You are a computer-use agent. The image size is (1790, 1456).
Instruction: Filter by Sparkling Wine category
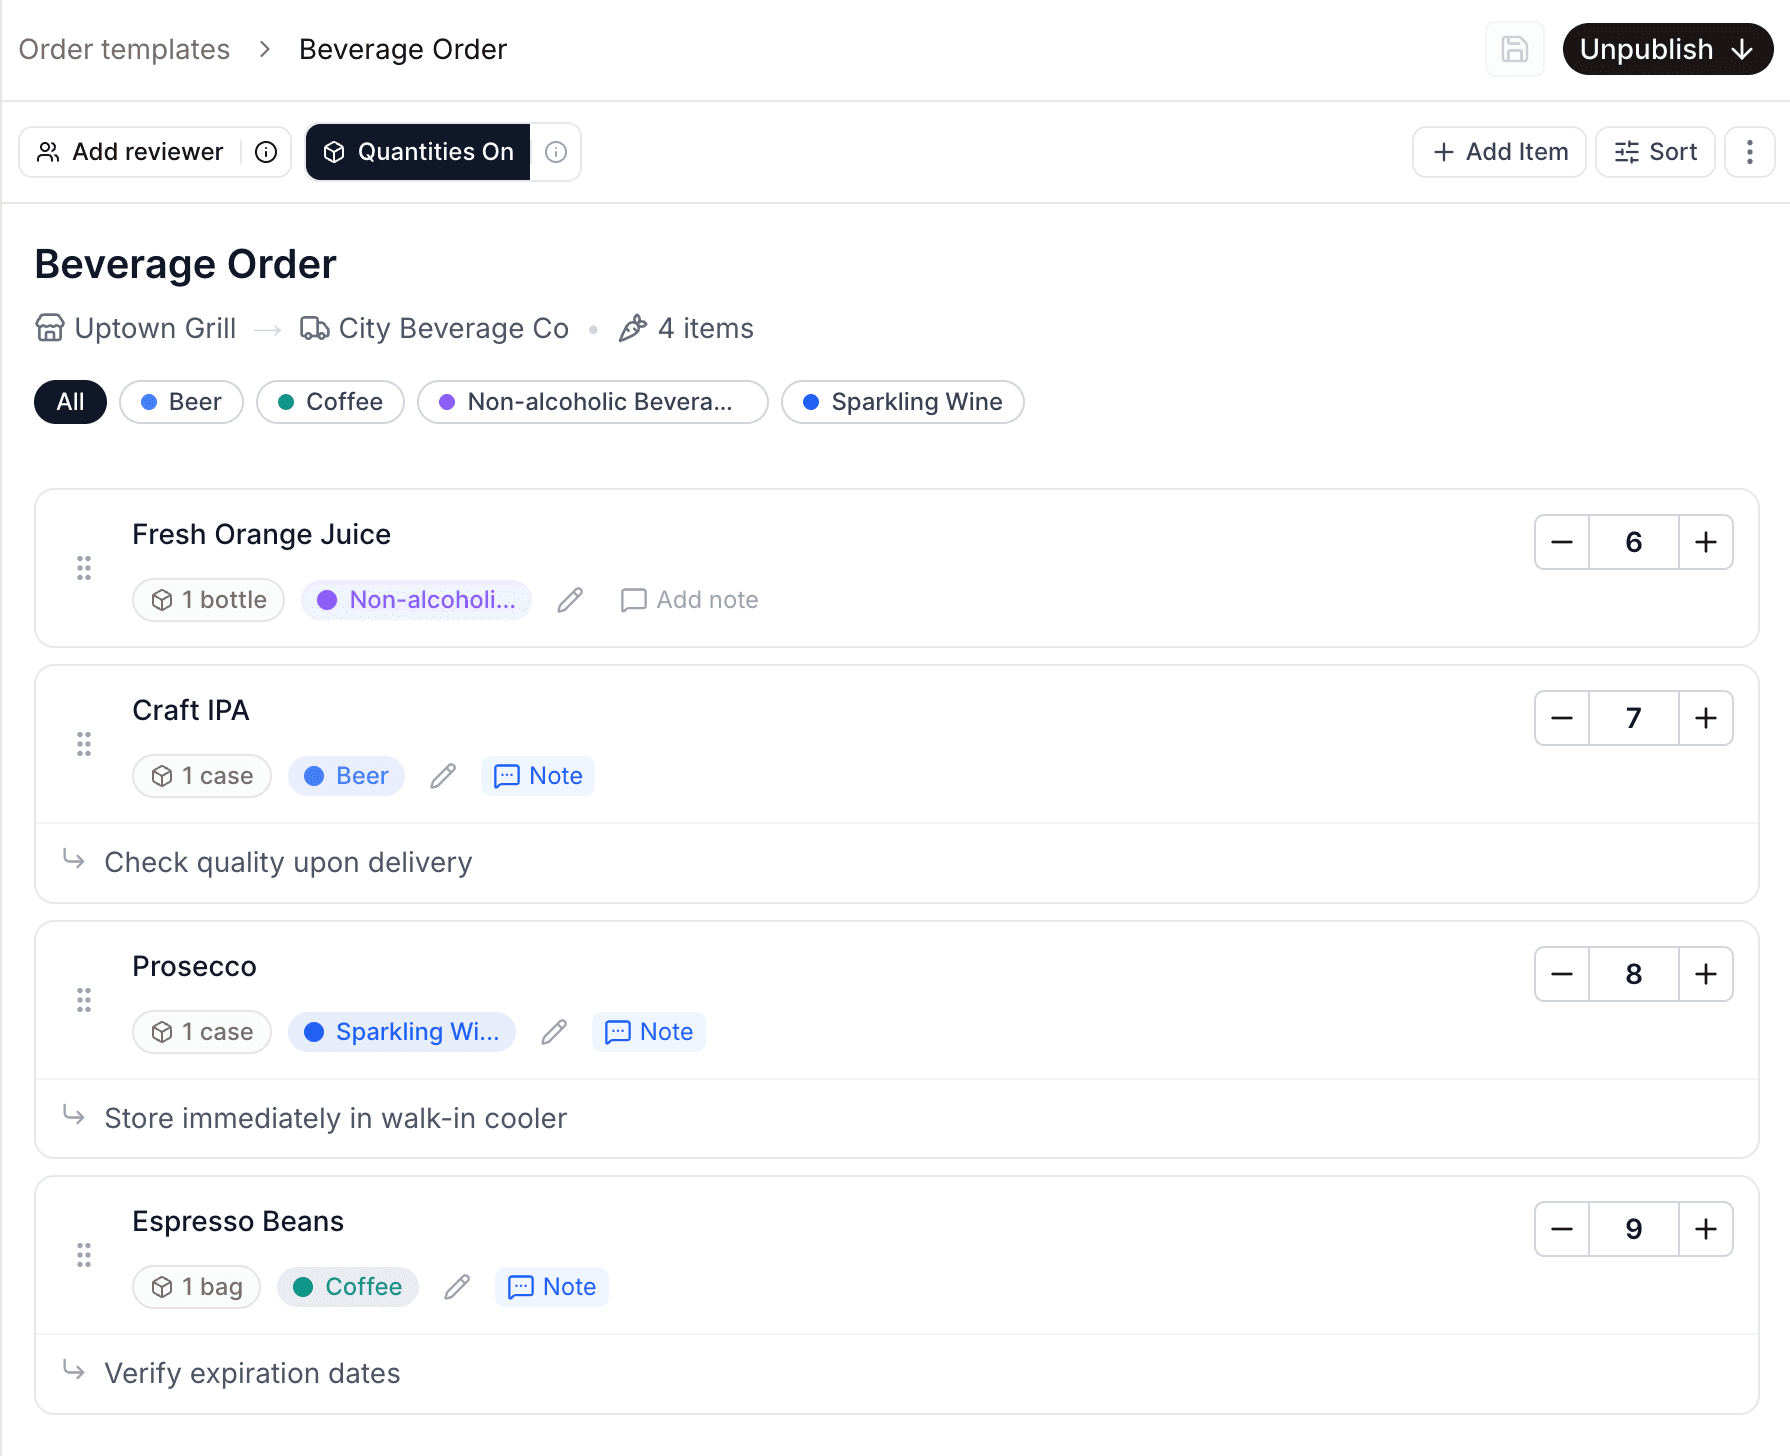[902, 402]
